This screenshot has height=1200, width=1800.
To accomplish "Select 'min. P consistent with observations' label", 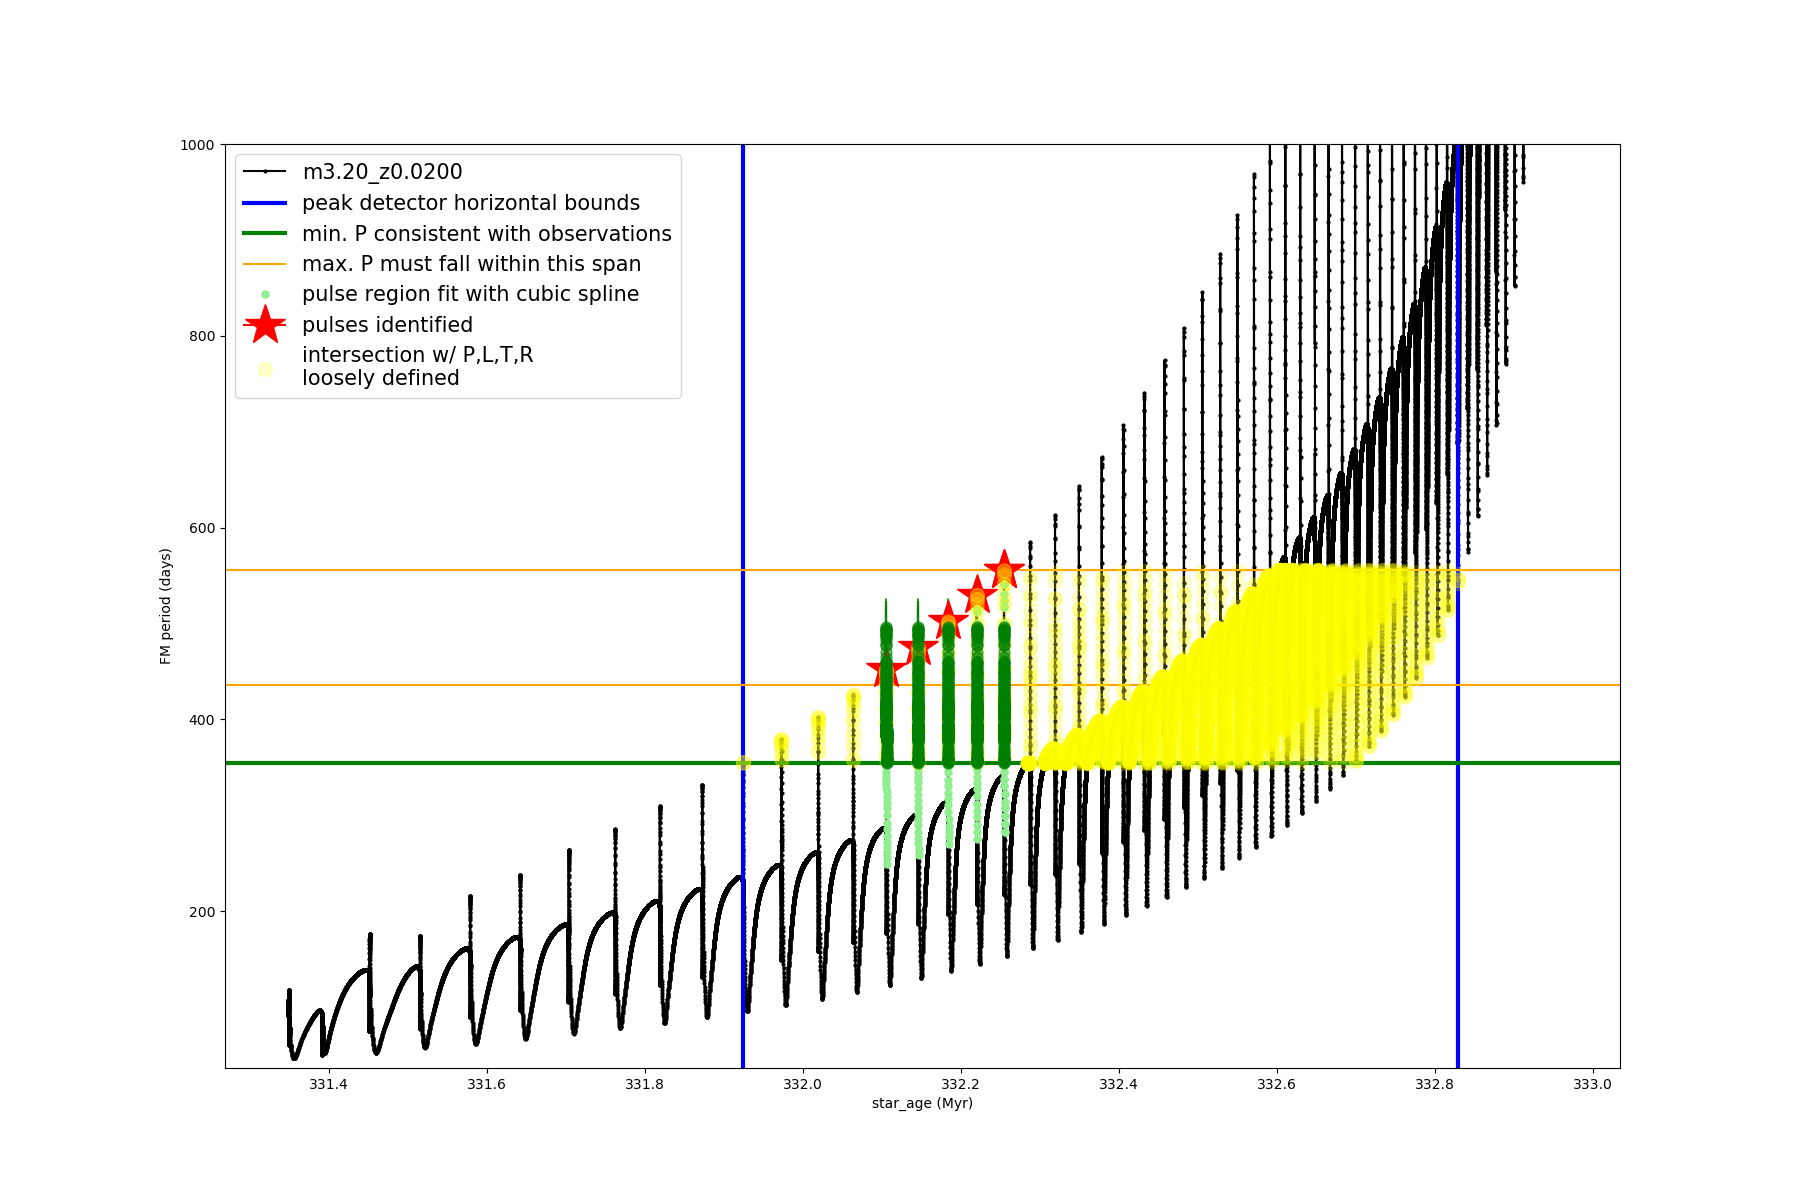I will pyautogui.click(x=486, y=234).
